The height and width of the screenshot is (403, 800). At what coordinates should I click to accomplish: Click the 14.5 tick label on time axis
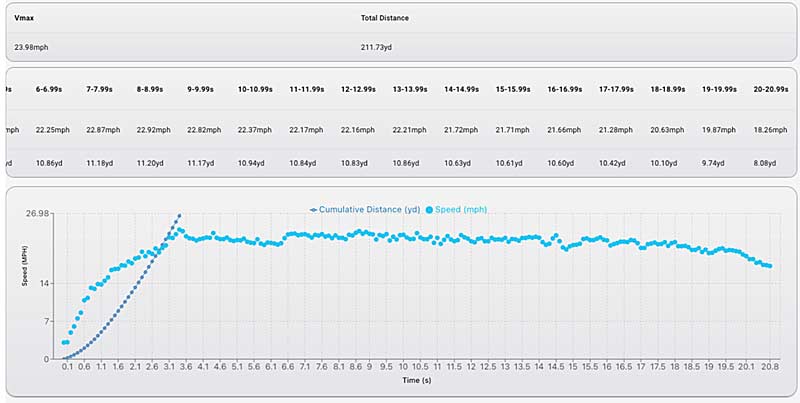(556, 367)
